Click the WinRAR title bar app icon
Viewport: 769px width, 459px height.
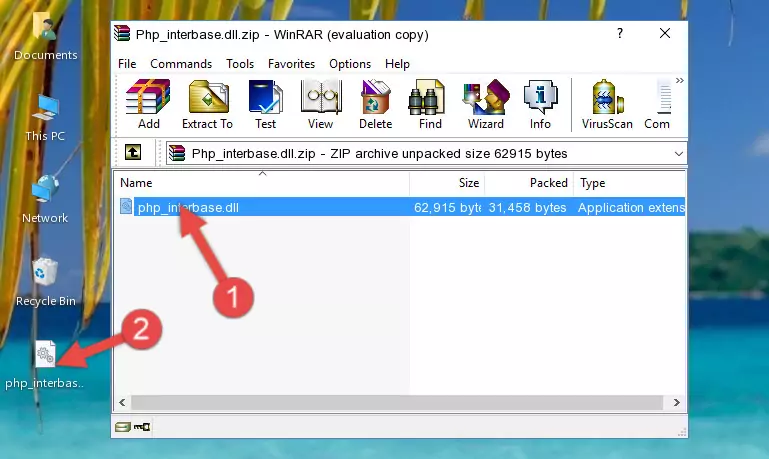(122, 34)
